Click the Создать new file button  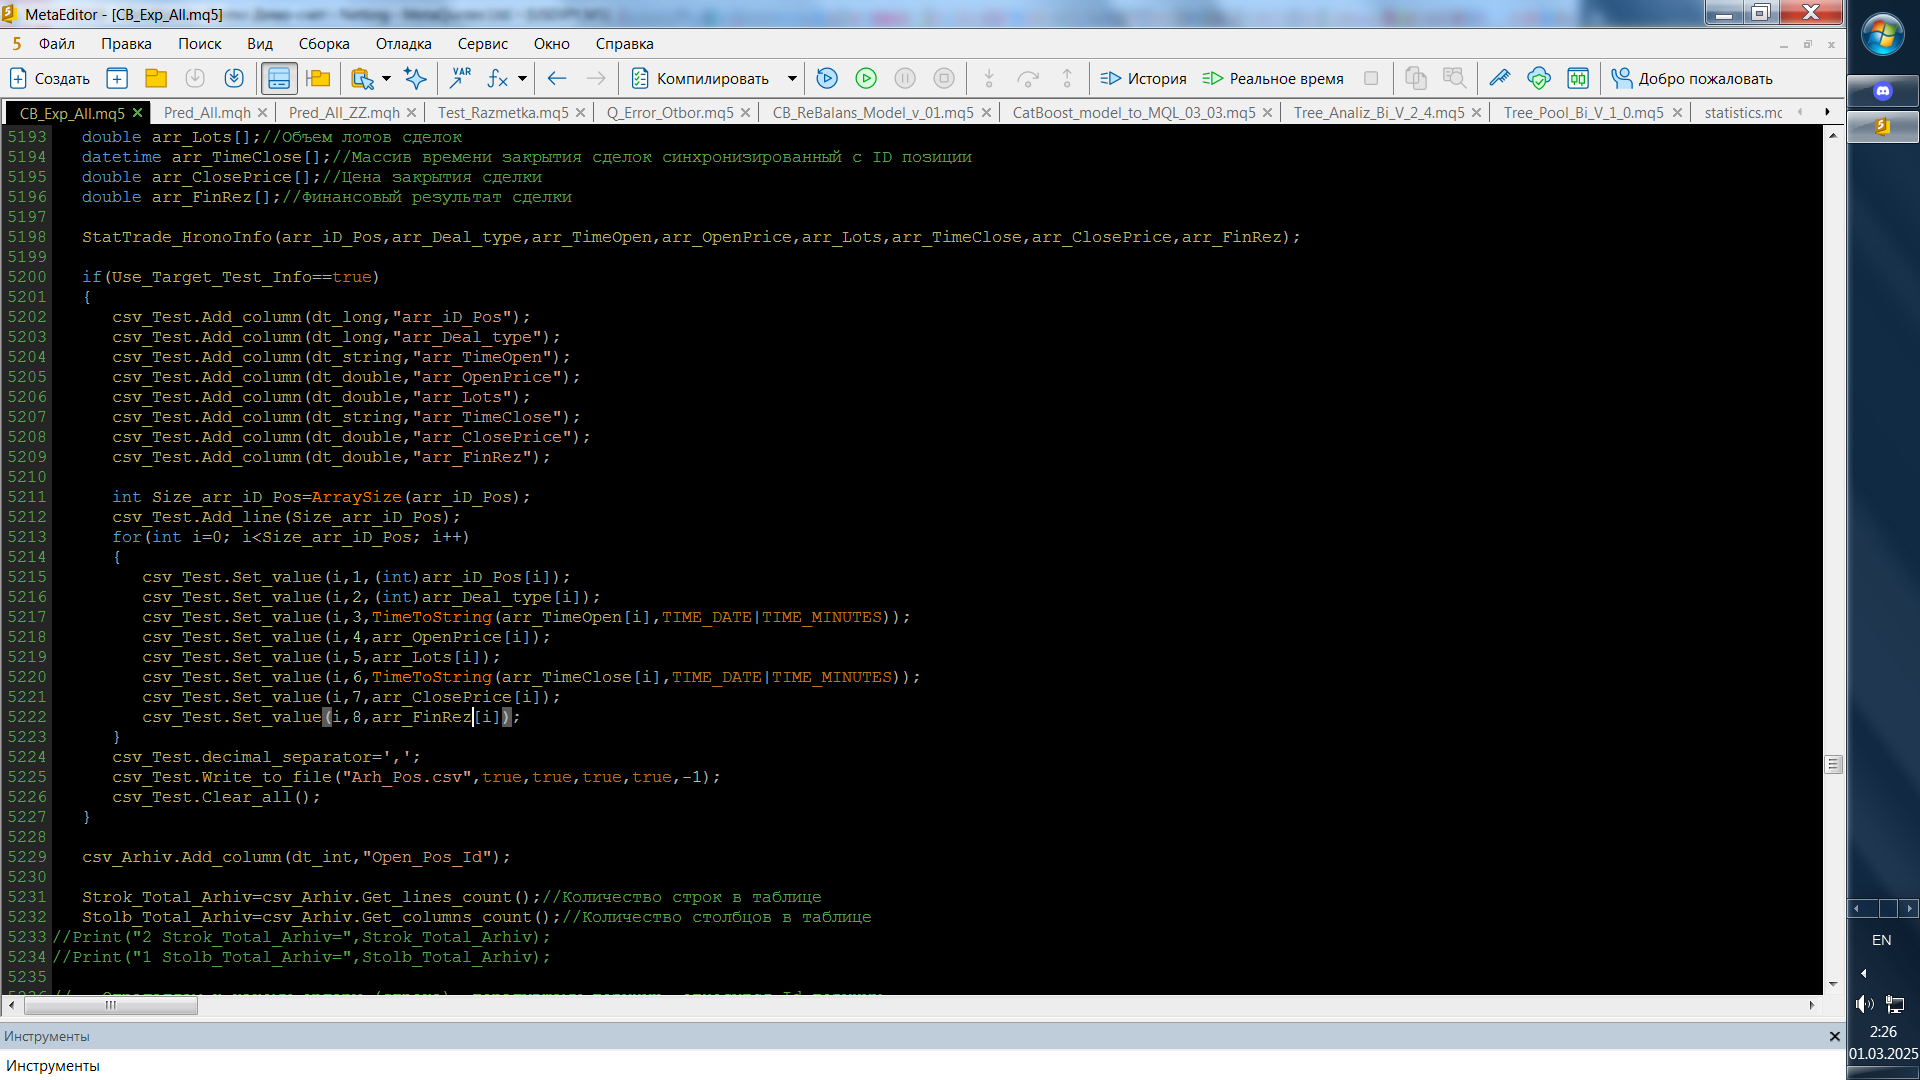point(50,78)
